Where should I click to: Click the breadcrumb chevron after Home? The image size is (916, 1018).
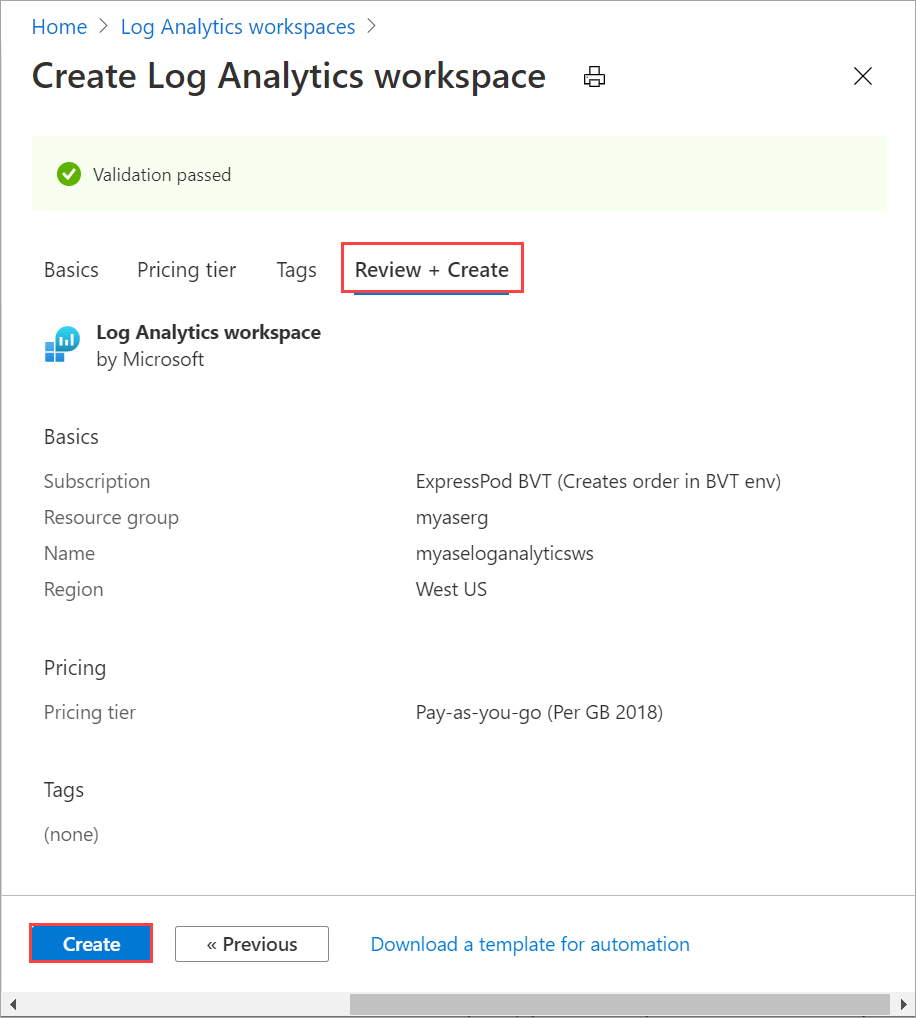coord(101,26)
